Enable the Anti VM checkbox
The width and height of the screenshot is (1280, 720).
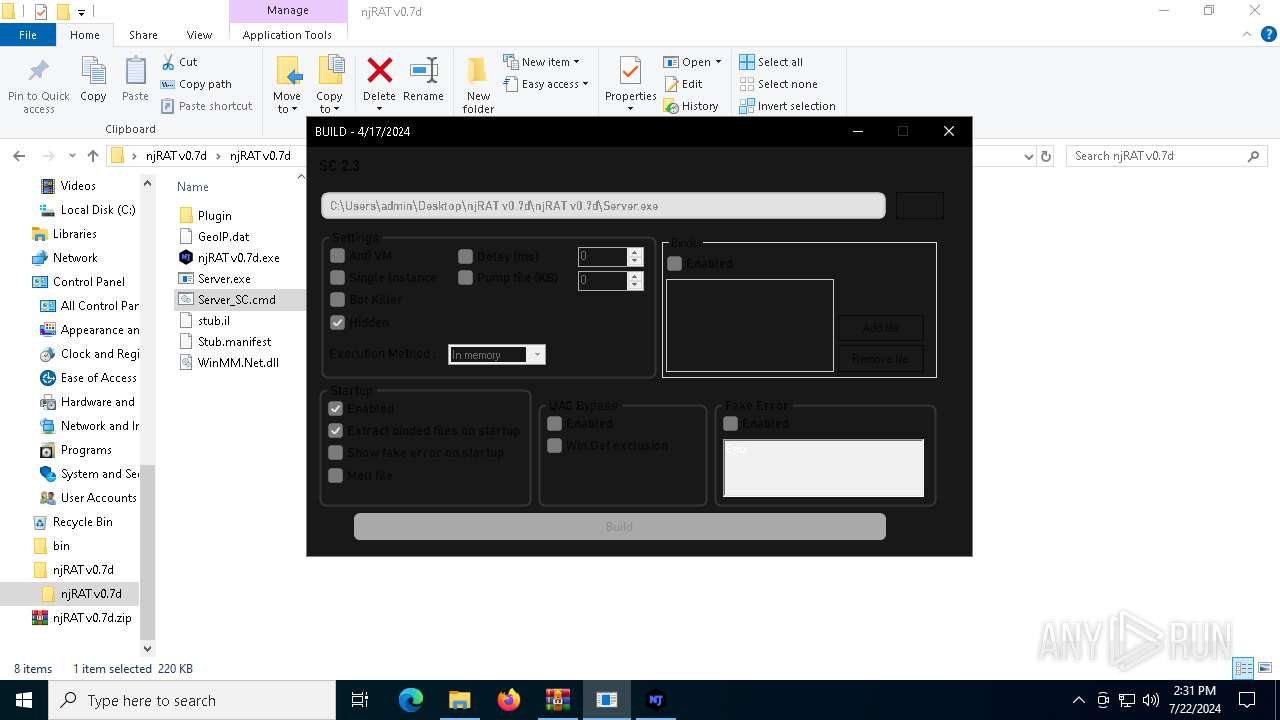(x=337, y=256)
